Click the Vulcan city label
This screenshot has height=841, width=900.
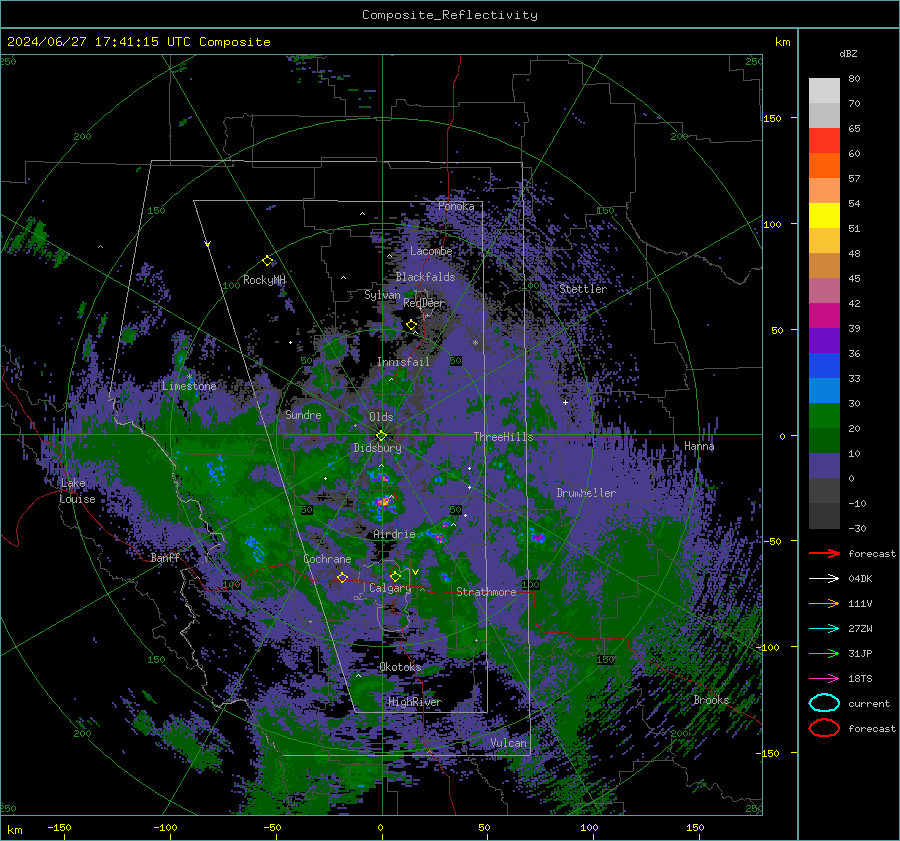(x=509, y=743)
